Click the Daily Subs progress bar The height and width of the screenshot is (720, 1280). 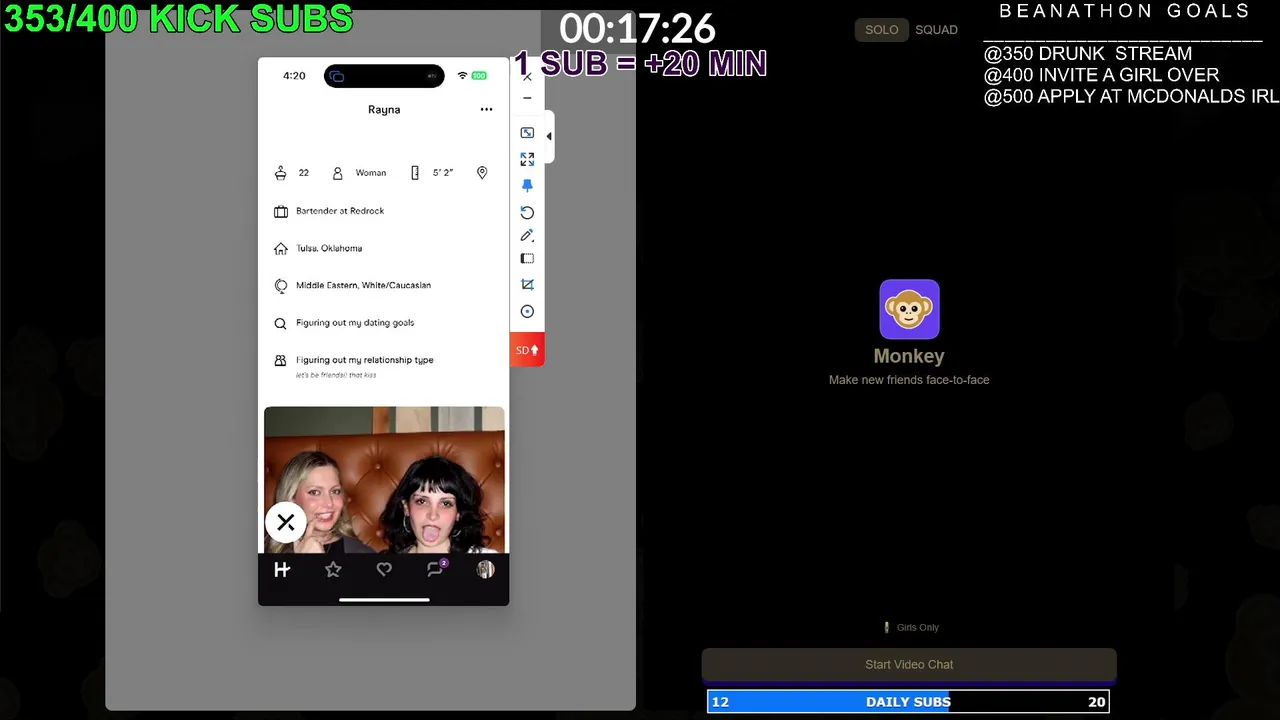(x=909, y=702)
